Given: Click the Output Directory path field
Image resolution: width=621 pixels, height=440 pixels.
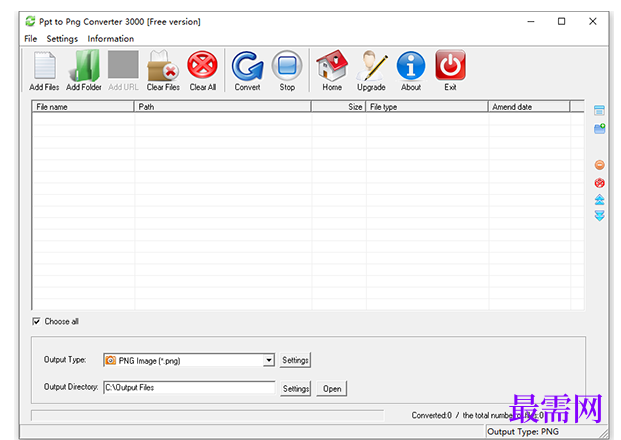Looking at the screenshot, I should point(189,387).
